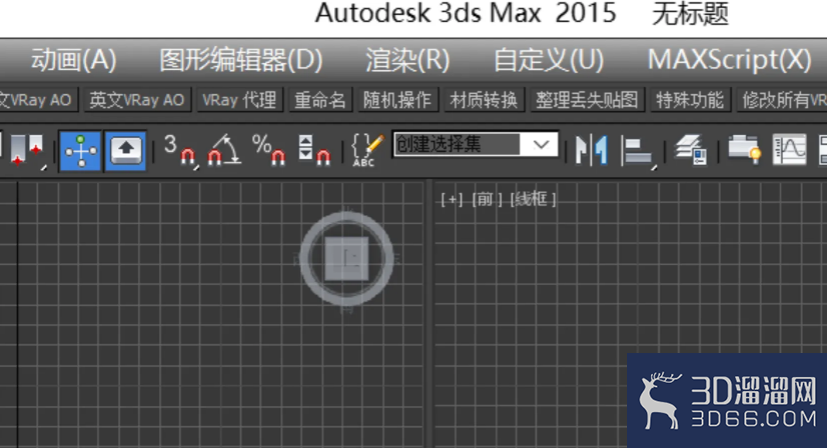Image resolution: width=827 pixels, height=448 pixels.
Task: Expand the 创建选择集 dropdown arrow
Action: [541, 144]
